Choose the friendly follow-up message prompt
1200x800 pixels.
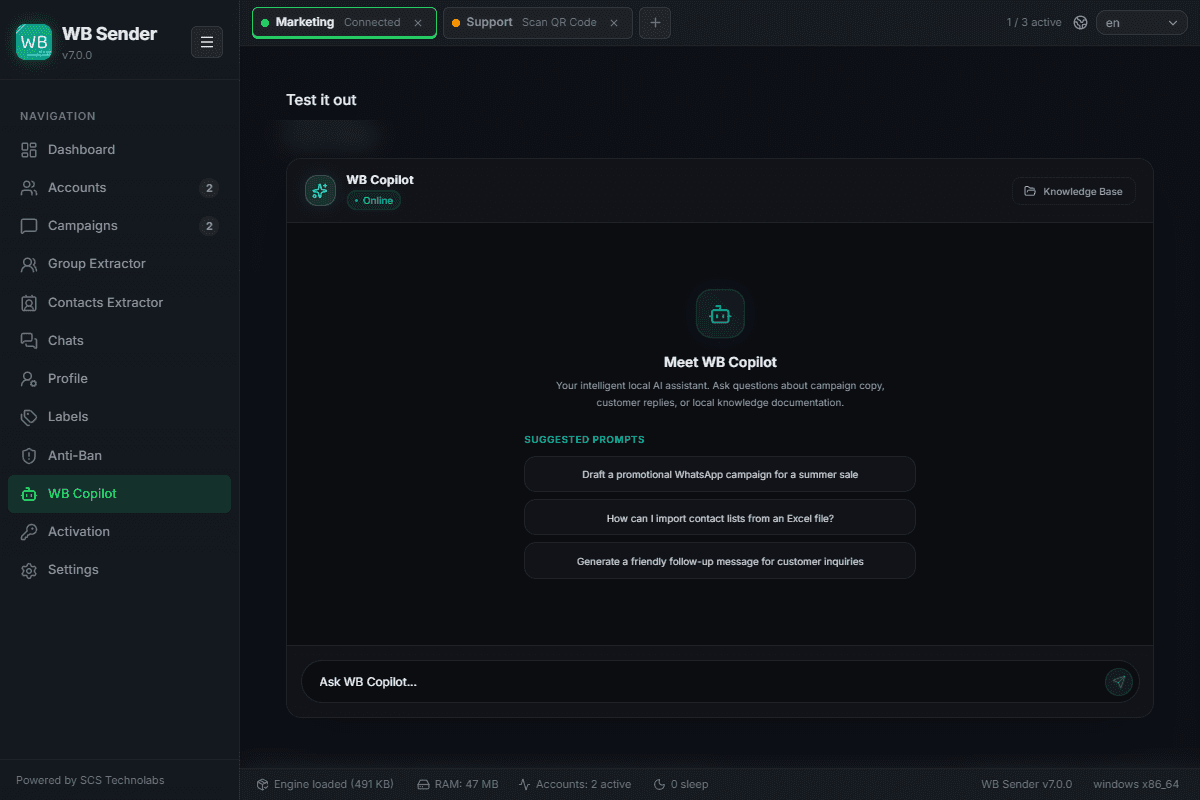tap(720, 561)
